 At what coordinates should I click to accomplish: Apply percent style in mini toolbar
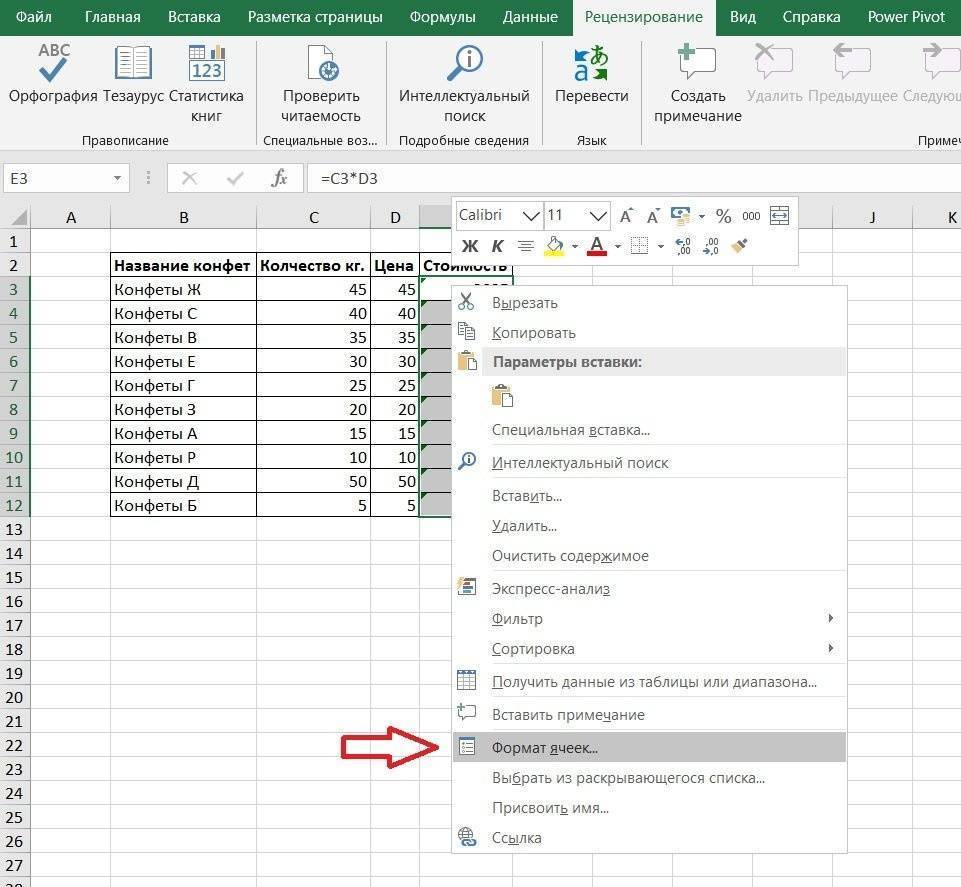[723, 216]
